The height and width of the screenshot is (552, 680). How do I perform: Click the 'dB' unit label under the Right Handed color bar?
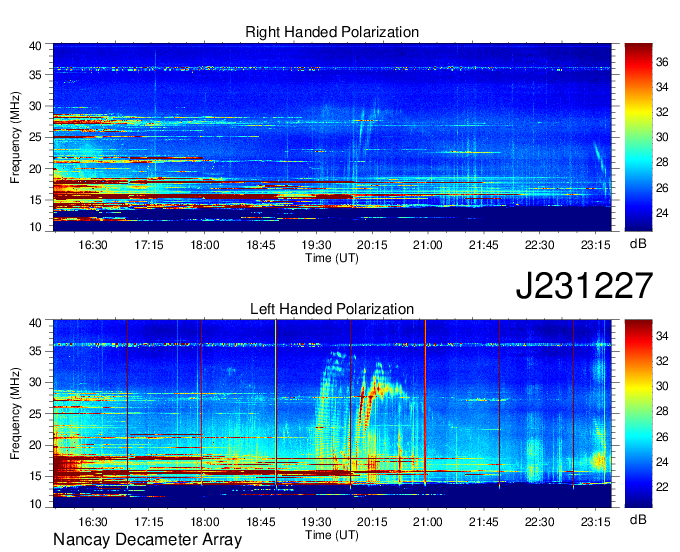(x=638, y=244)
